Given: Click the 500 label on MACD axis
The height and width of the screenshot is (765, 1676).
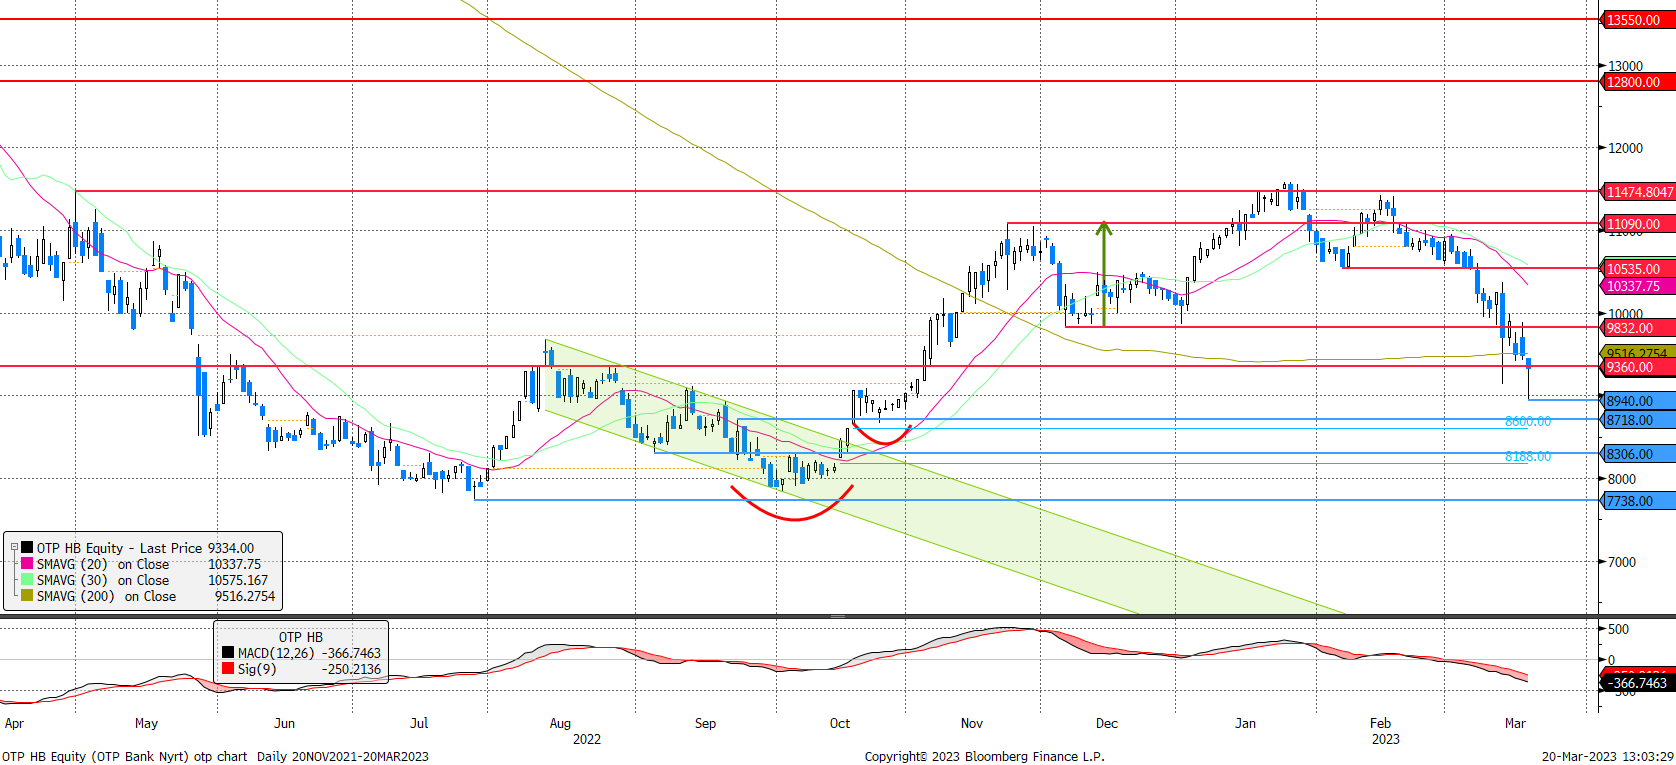Looking at the screenshot, I should pos(1618,629).
